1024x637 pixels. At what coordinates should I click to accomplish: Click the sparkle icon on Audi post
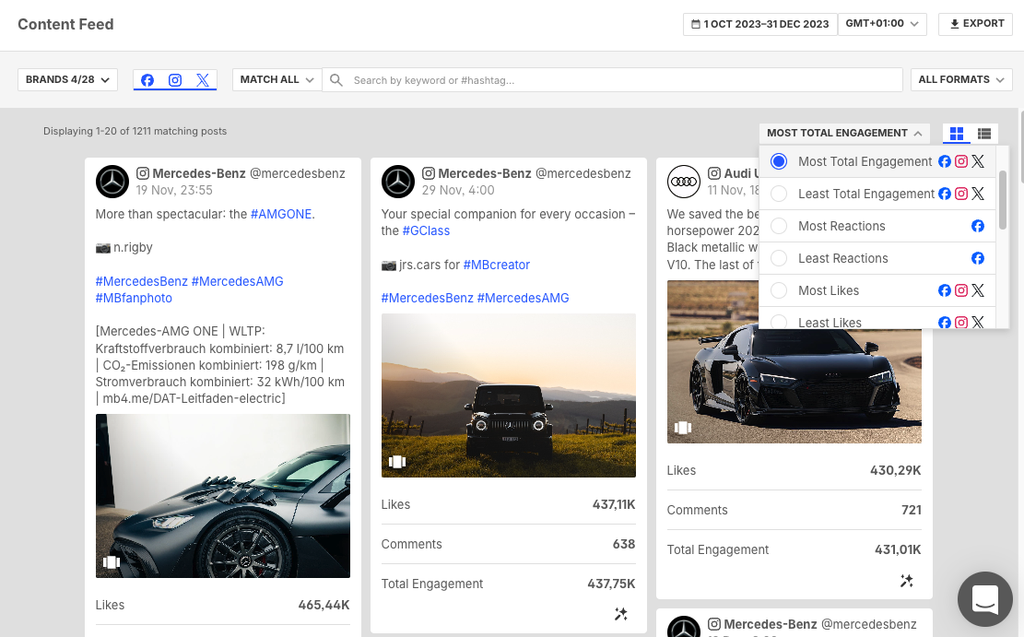pos(907,580)
